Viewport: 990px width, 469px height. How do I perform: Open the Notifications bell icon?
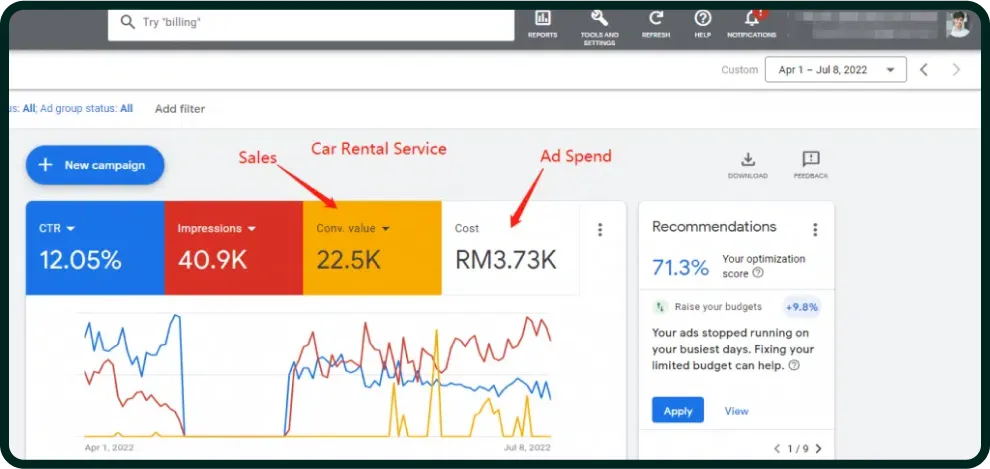tap(752, 18)
